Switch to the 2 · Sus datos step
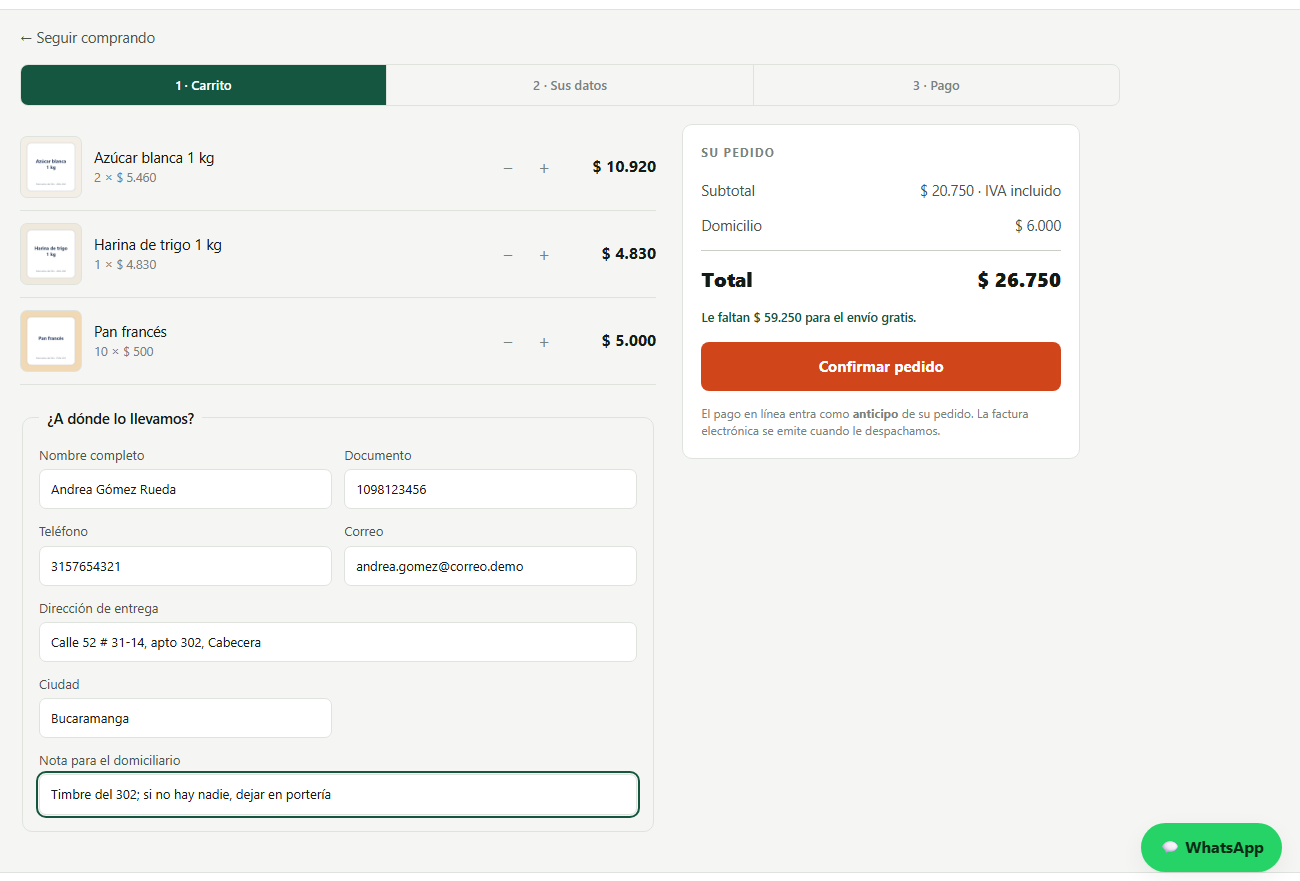The height and width of the screenshot is (881, 1300). coord(570,85)
